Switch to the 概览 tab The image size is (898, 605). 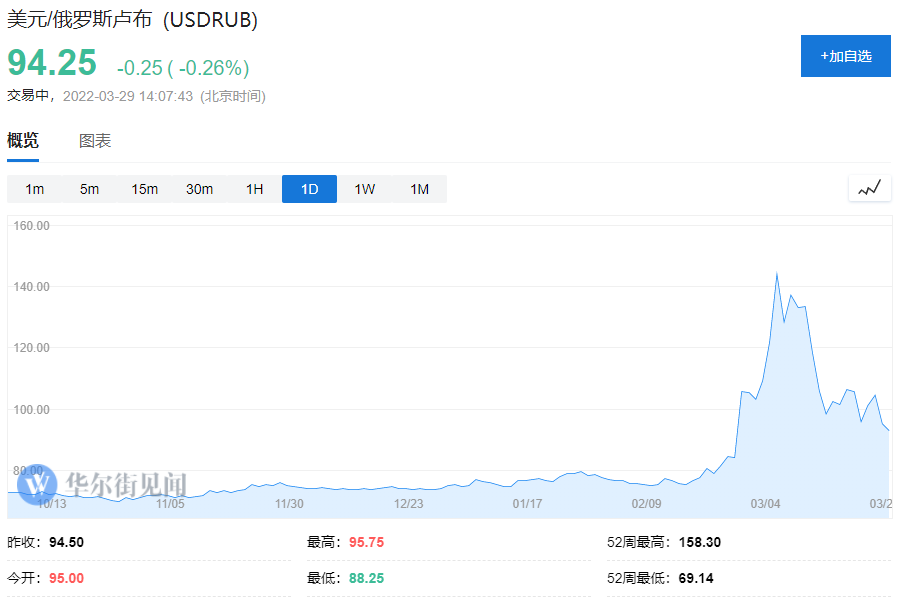click(x=23, y=140)
